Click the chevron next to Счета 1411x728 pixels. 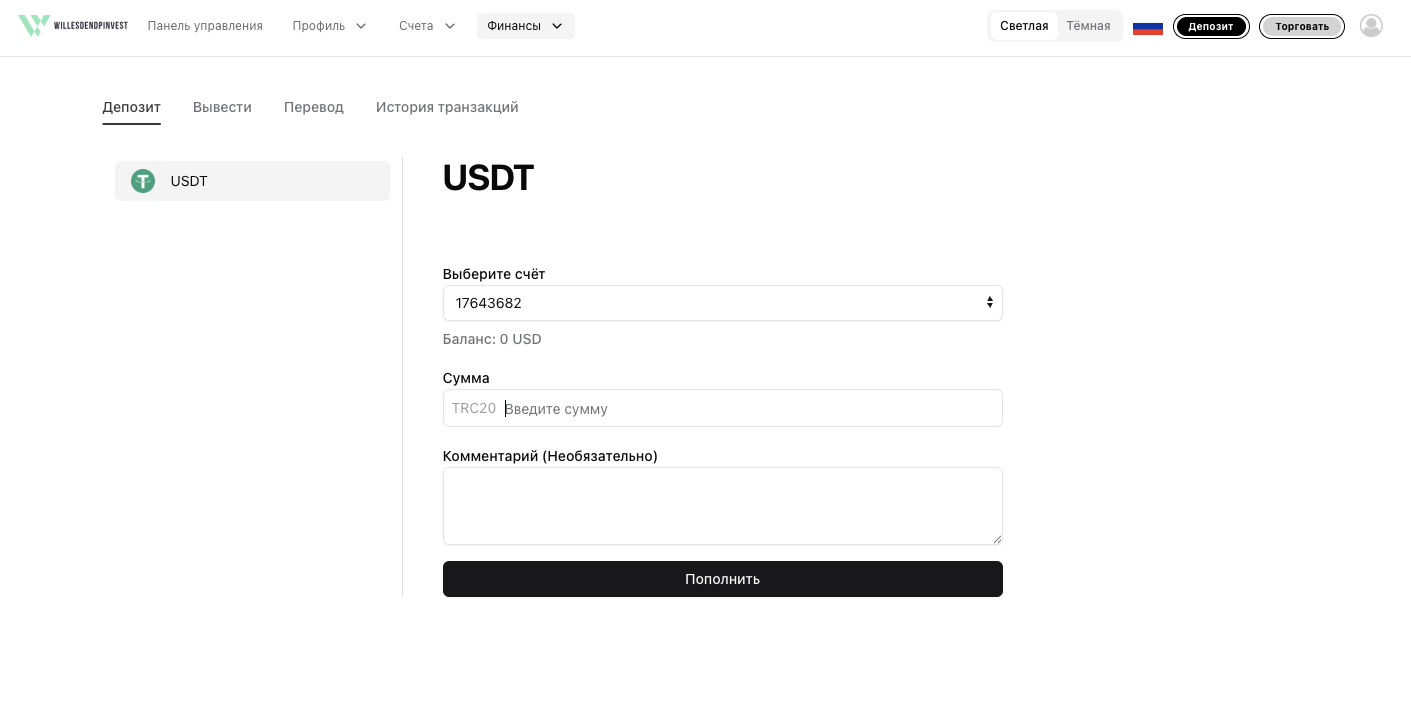(x=449, y=26)
